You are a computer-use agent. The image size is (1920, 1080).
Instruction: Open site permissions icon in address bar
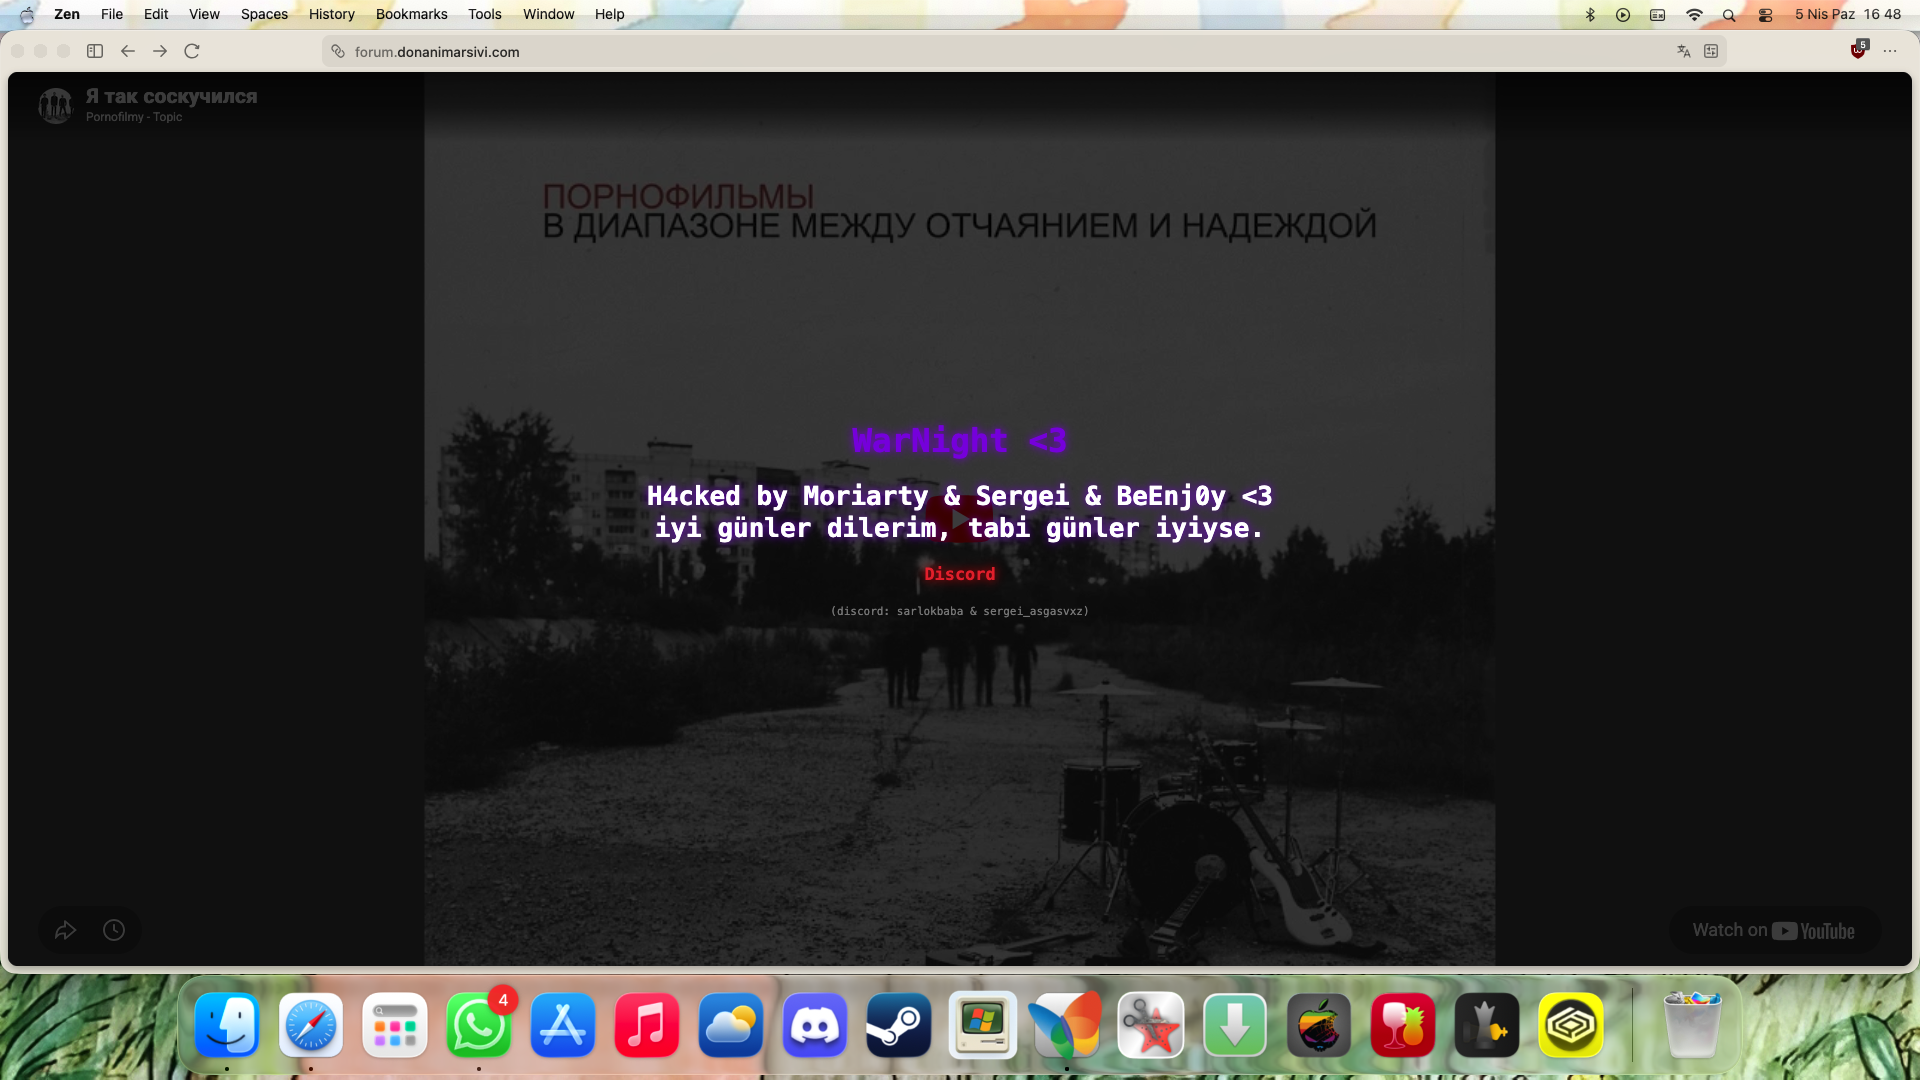(338, 52)
